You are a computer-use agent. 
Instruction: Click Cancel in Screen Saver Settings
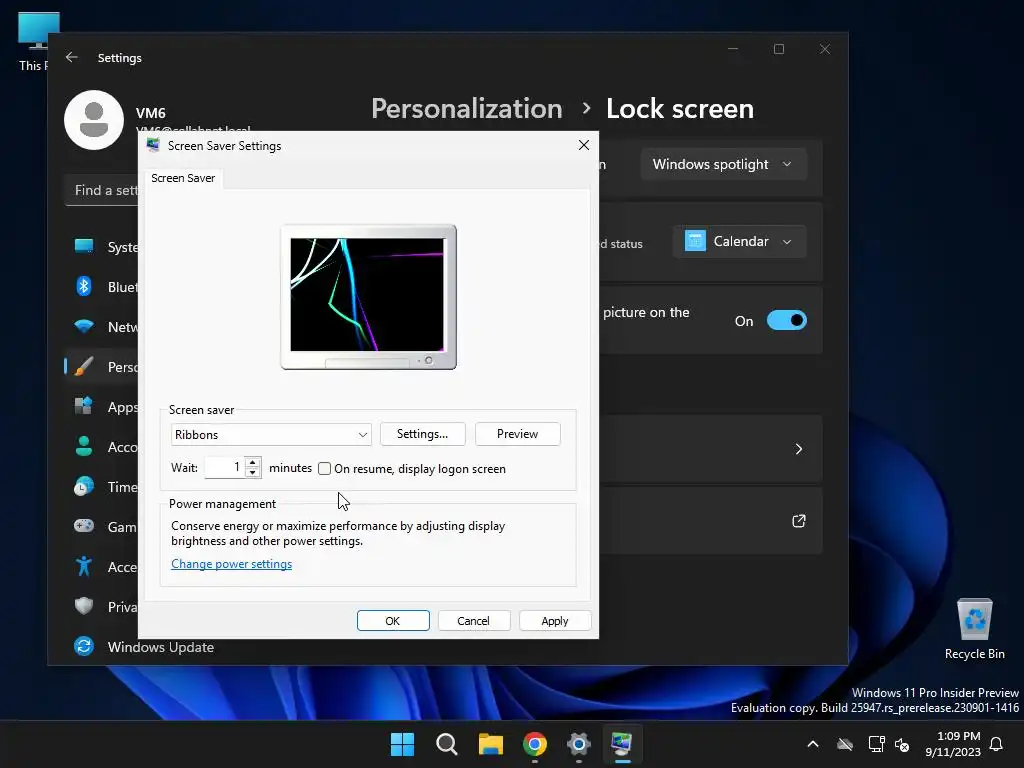pos(473,620)
